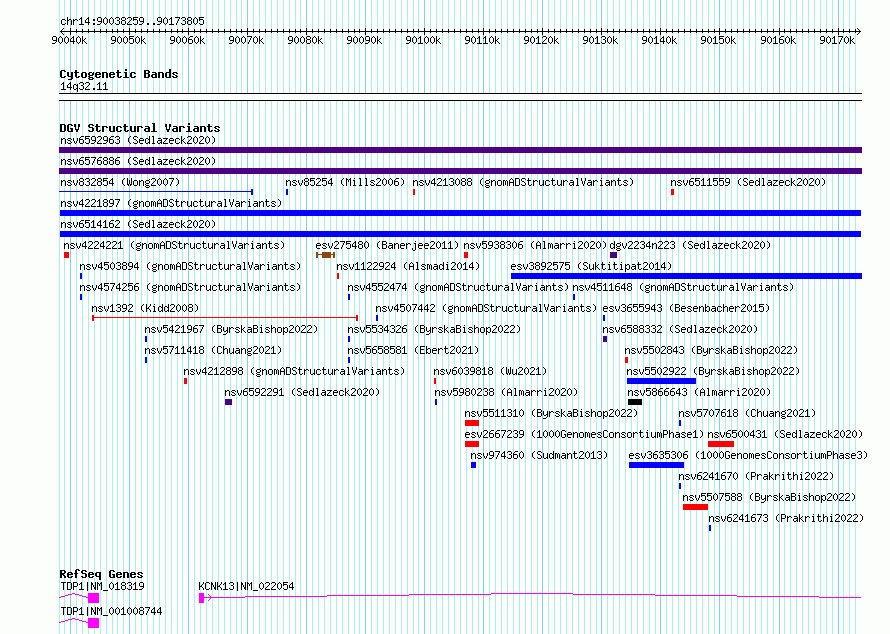Open nsv5980238 (Almarri2020) label

click(x=506, y=392)
